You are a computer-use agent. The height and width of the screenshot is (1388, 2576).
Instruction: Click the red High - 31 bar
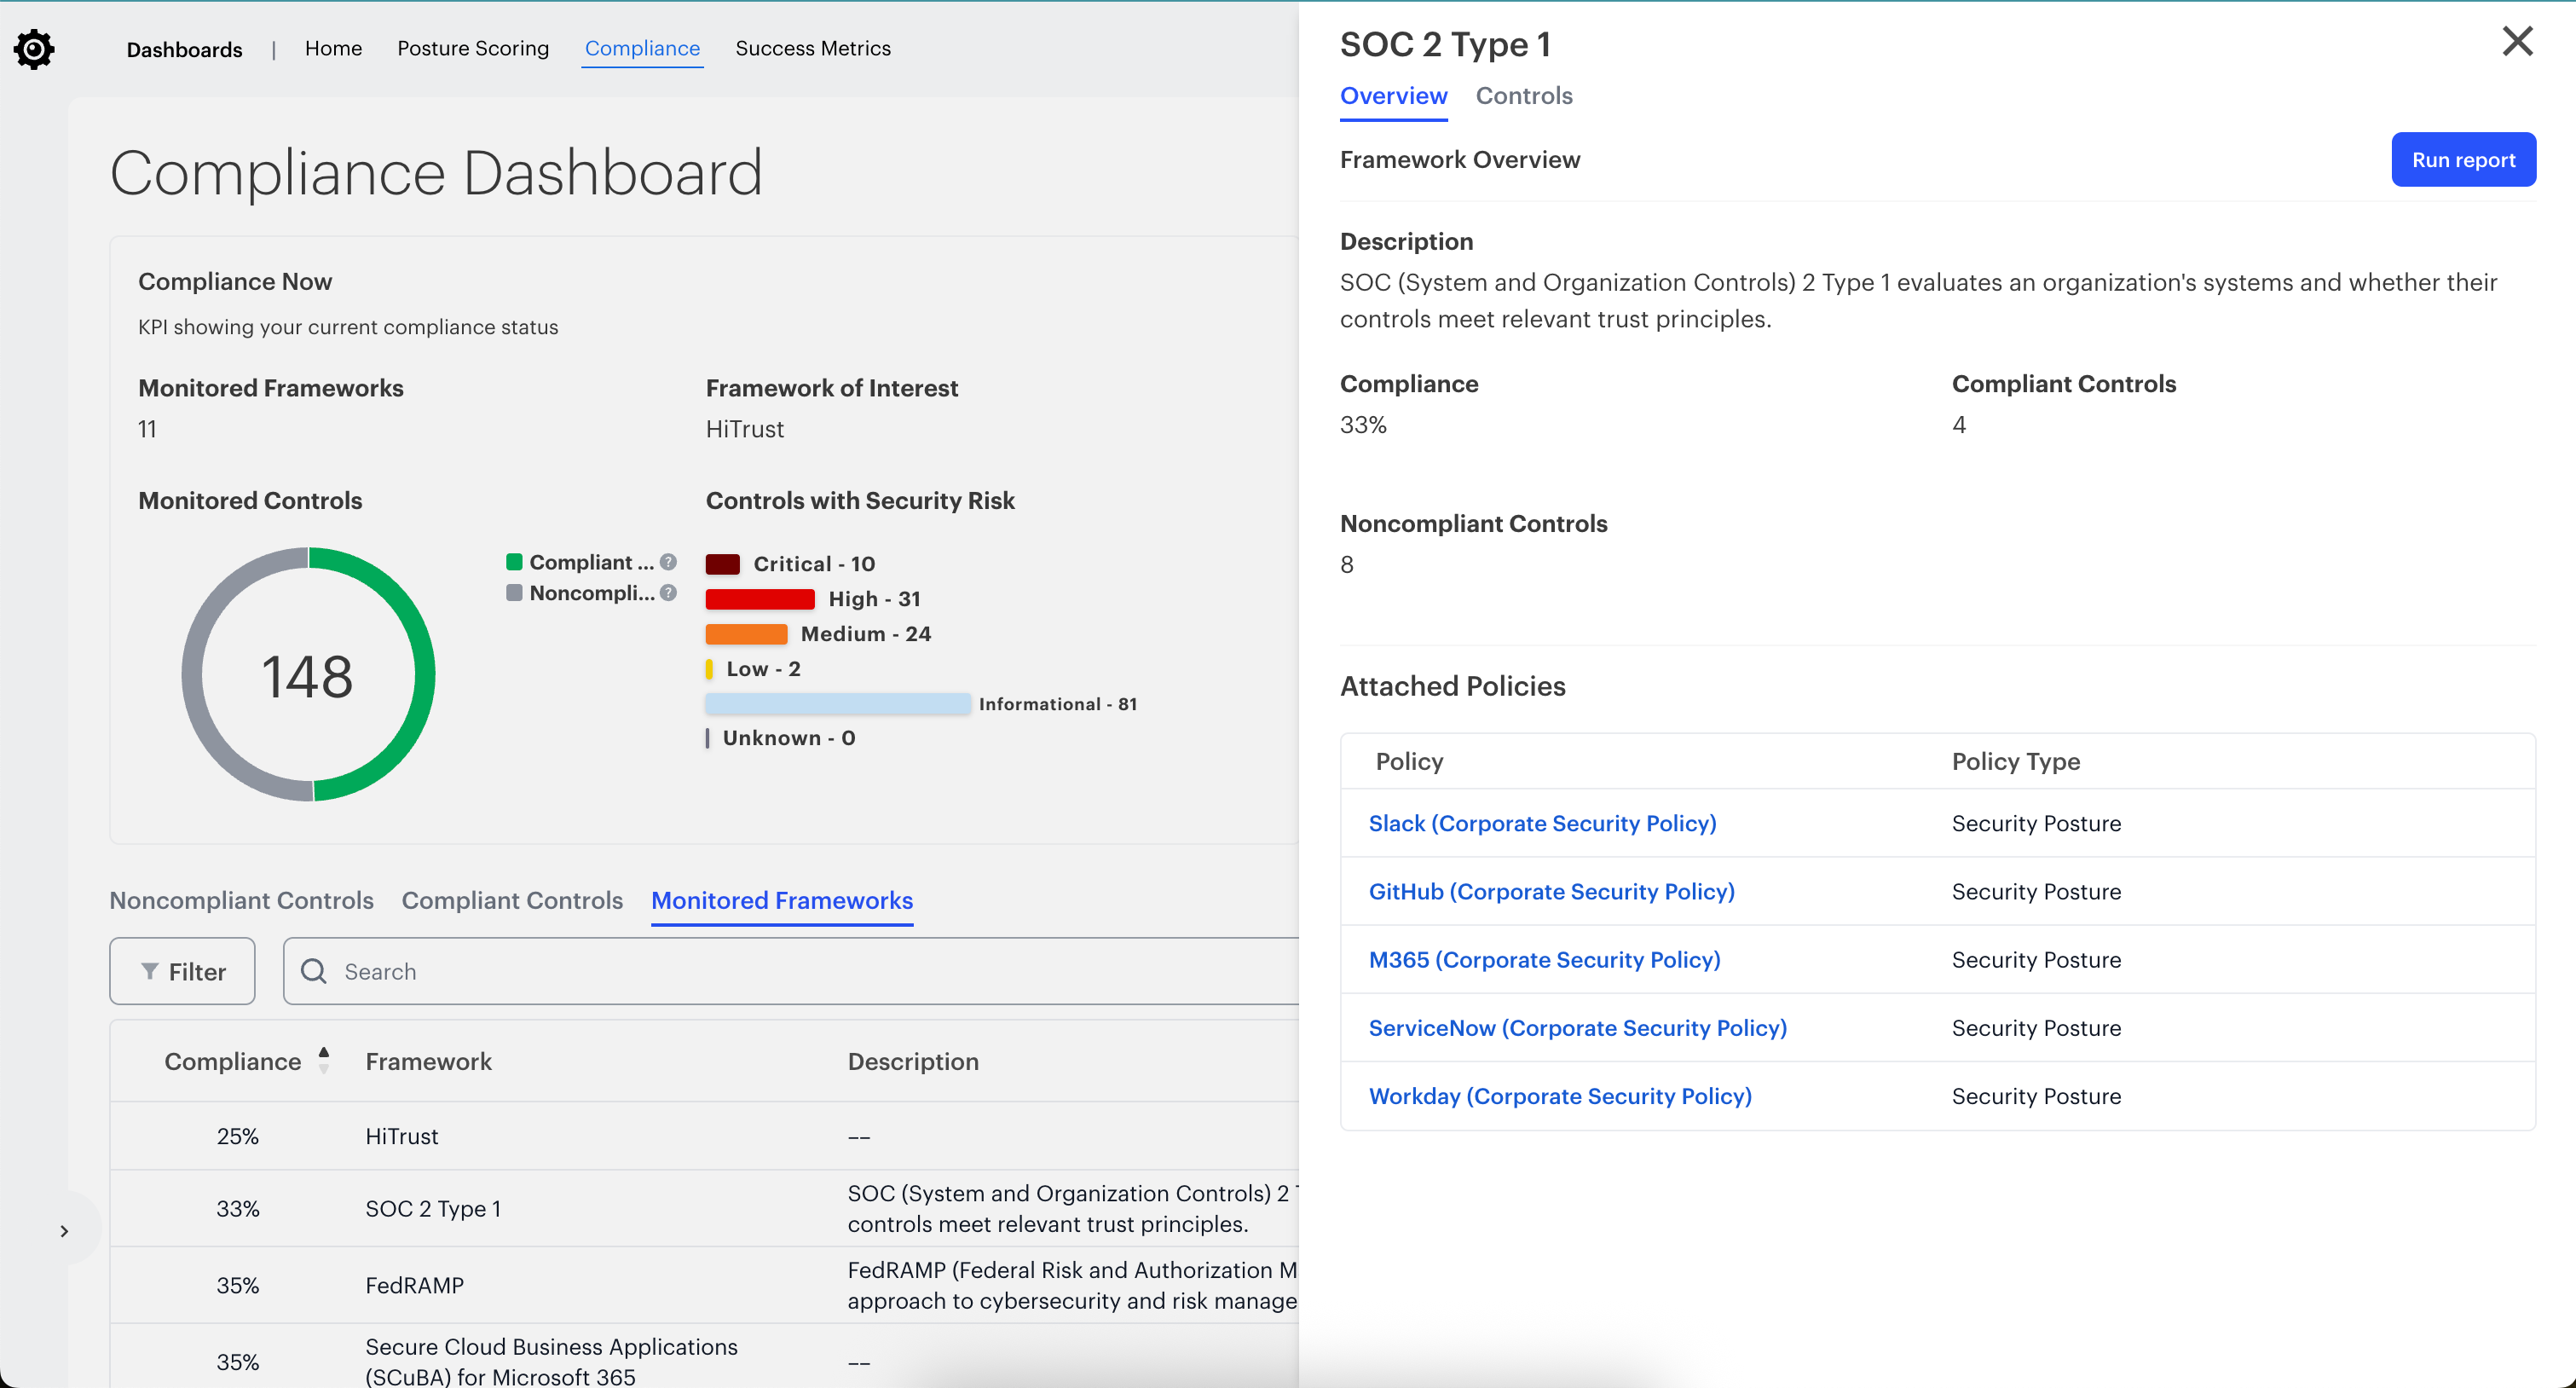click(x=760, y=599)
